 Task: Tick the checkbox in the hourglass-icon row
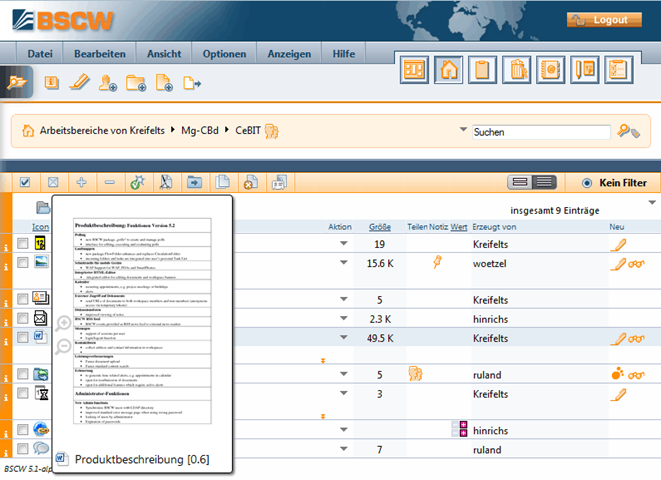22,393
